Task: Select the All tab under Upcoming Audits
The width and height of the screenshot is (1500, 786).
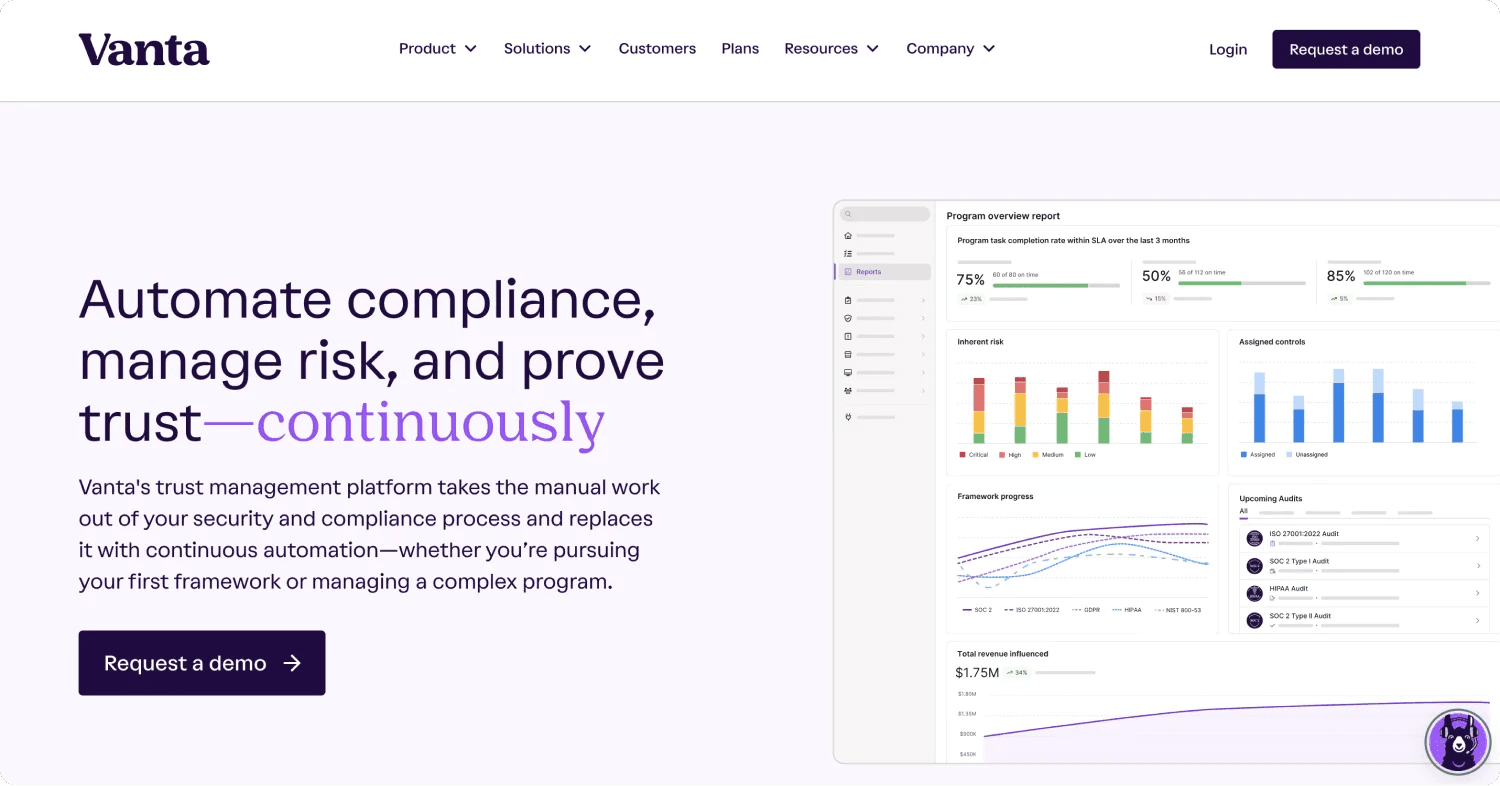Action: tap(1243, 511)
